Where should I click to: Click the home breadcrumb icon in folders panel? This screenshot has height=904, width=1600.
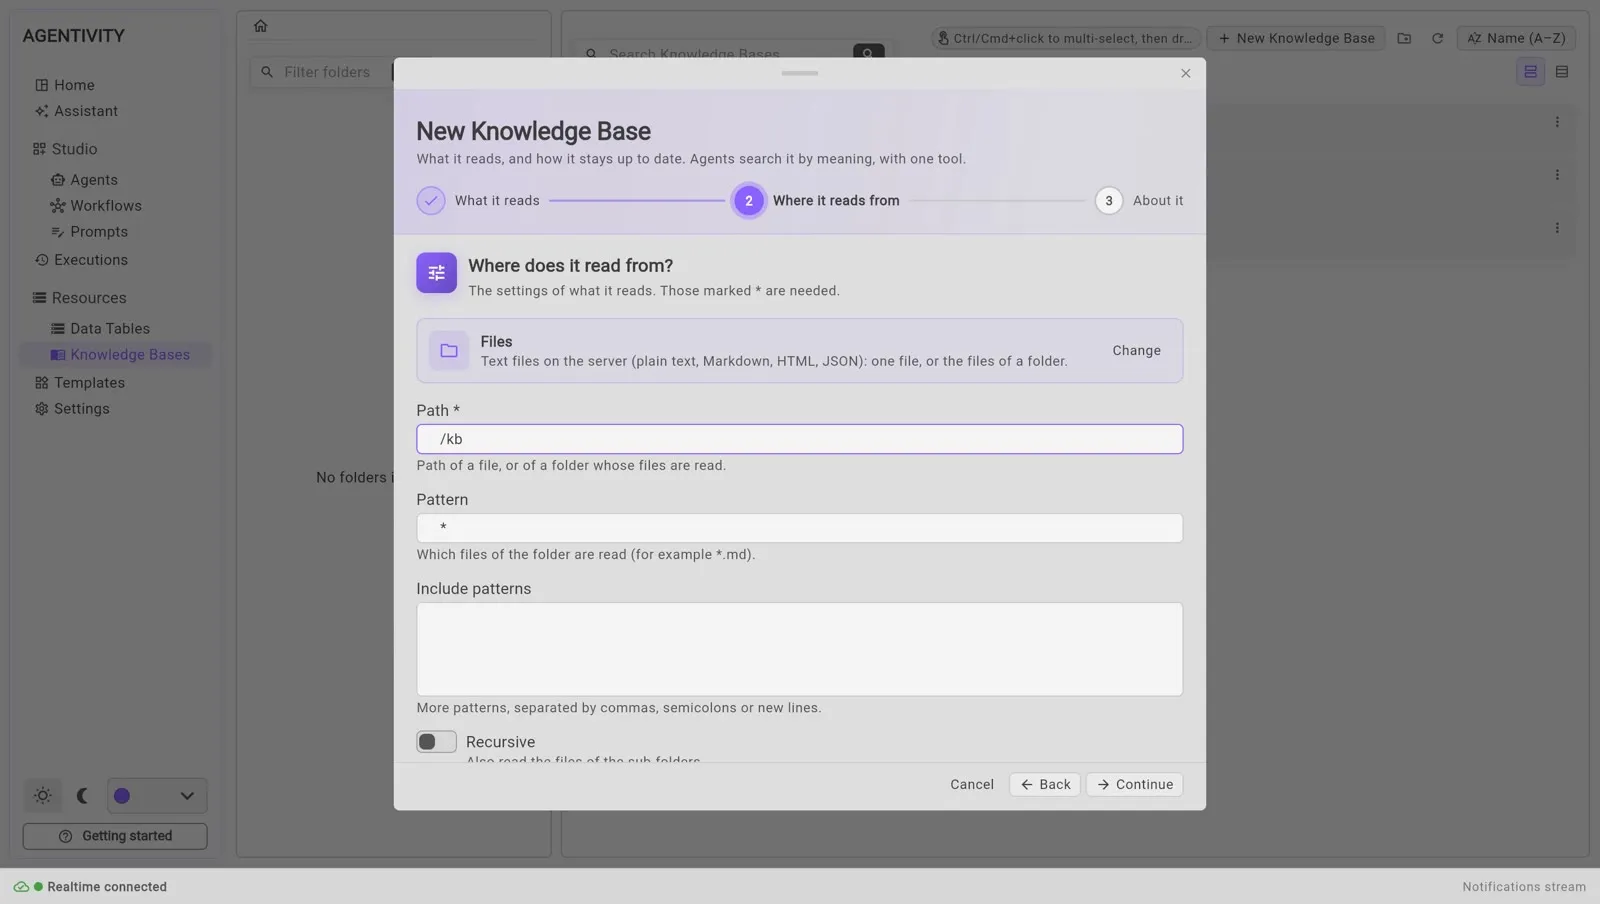tap(260, 26)
